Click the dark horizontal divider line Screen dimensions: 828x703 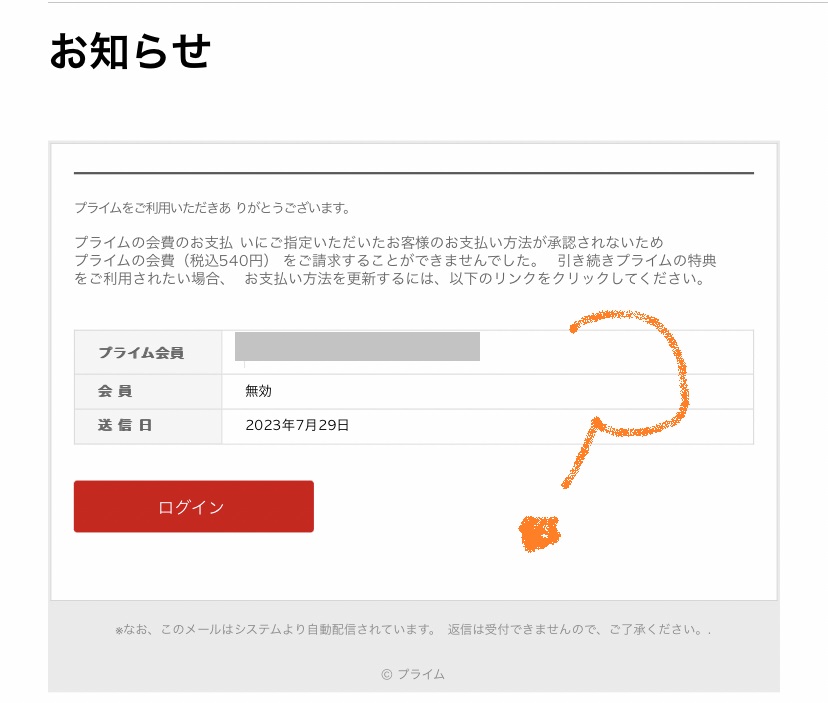(x=413, y=173)
